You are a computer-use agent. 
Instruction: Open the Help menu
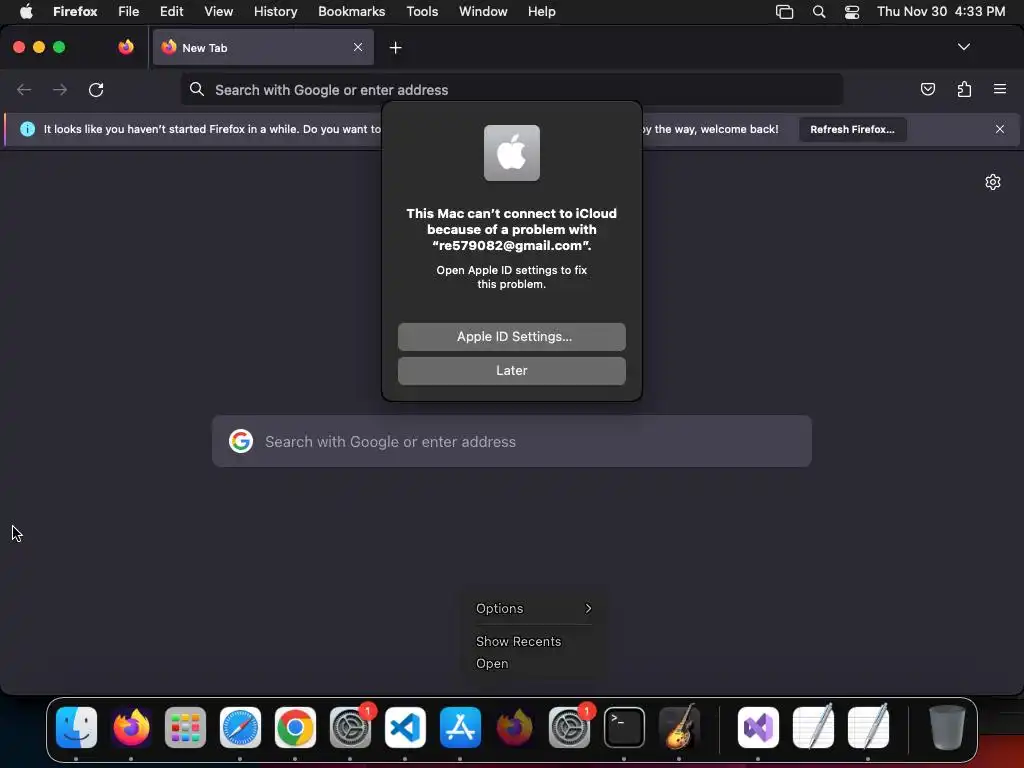(541, 12)
